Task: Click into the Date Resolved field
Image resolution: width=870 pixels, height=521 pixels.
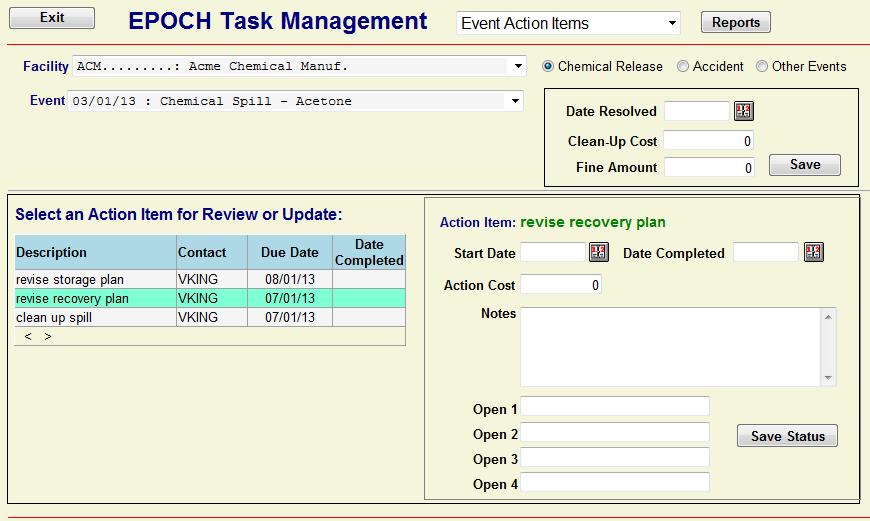Action: (x=697, y=111)
